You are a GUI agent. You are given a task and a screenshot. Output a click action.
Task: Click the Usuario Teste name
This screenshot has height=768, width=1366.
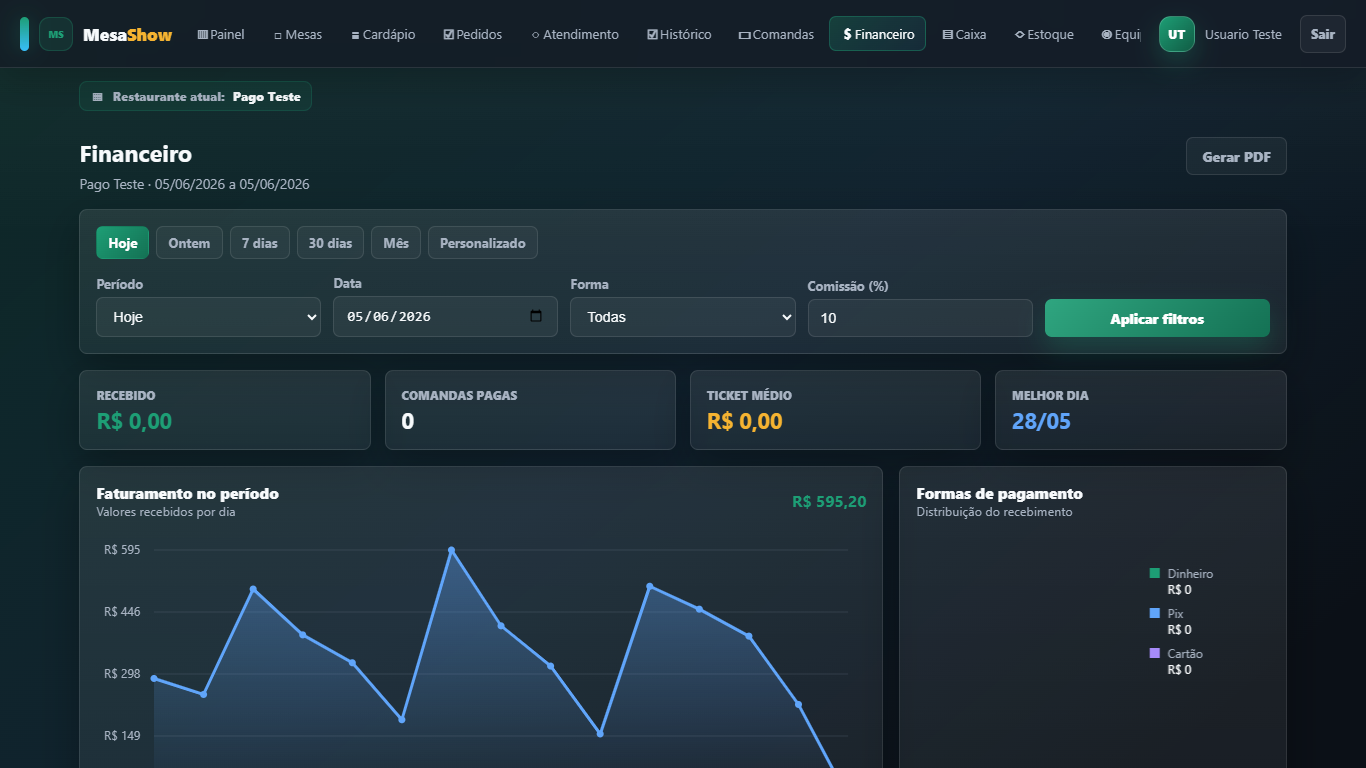pos(1243,34)
